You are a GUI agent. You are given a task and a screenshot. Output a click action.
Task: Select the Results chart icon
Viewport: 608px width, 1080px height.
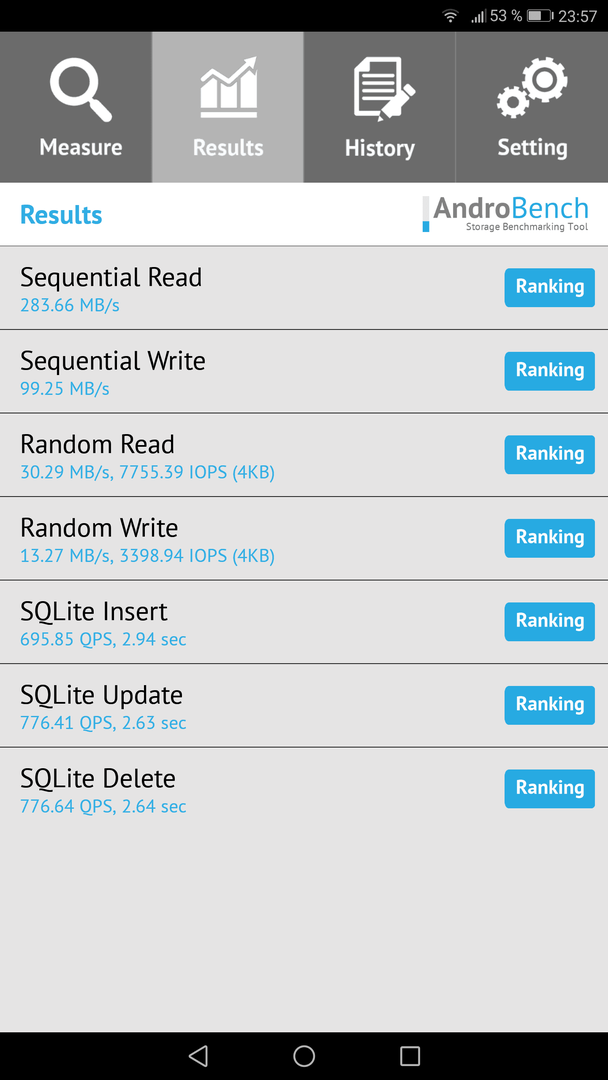229,87
